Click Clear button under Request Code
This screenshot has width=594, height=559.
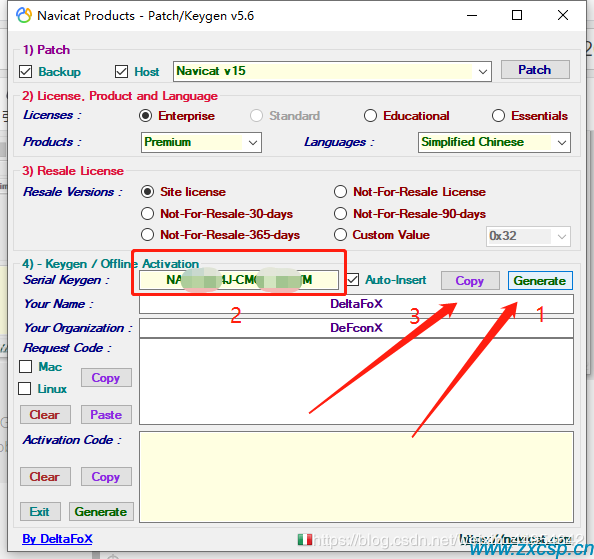(x=45, y=415)
